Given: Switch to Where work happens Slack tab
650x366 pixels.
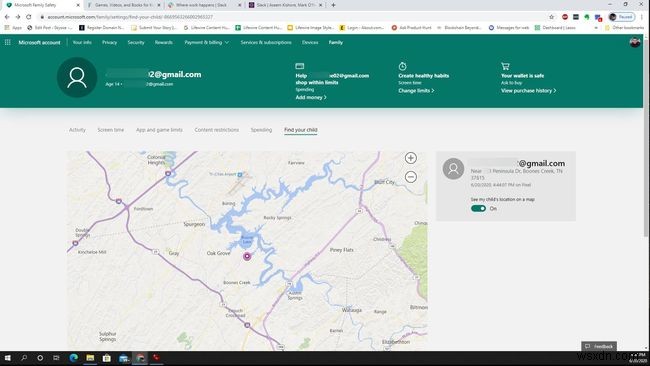Looking at the screenshot, I should pos(204,5).
